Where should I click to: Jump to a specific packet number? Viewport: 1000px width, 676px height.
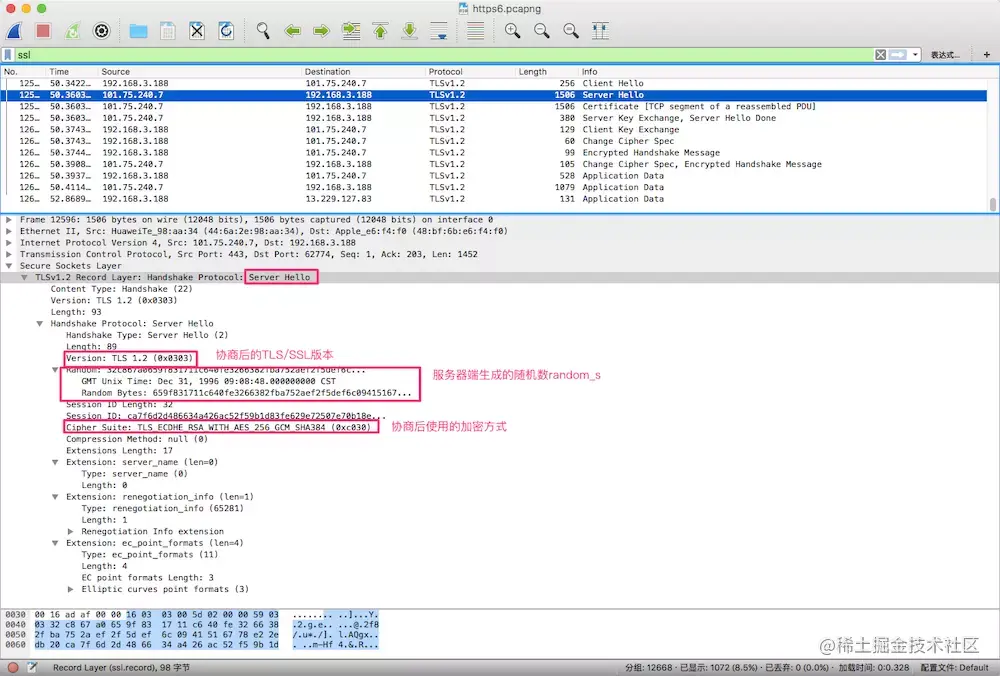351,31
